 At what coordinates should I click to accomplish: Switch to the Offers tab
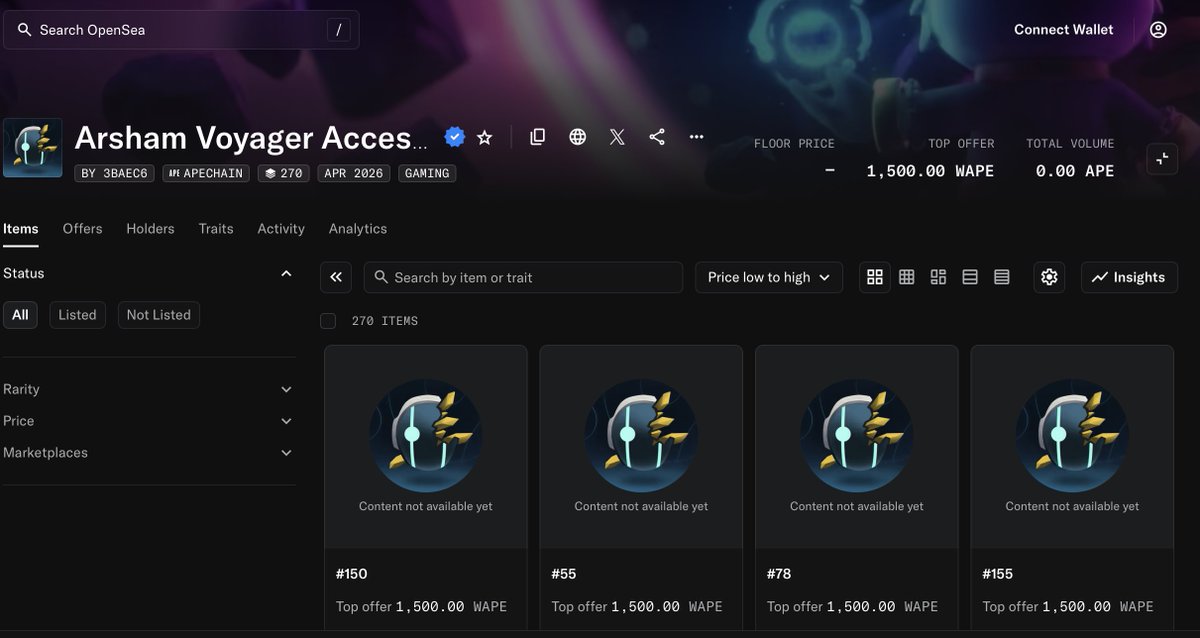click(x=82, y=229)
